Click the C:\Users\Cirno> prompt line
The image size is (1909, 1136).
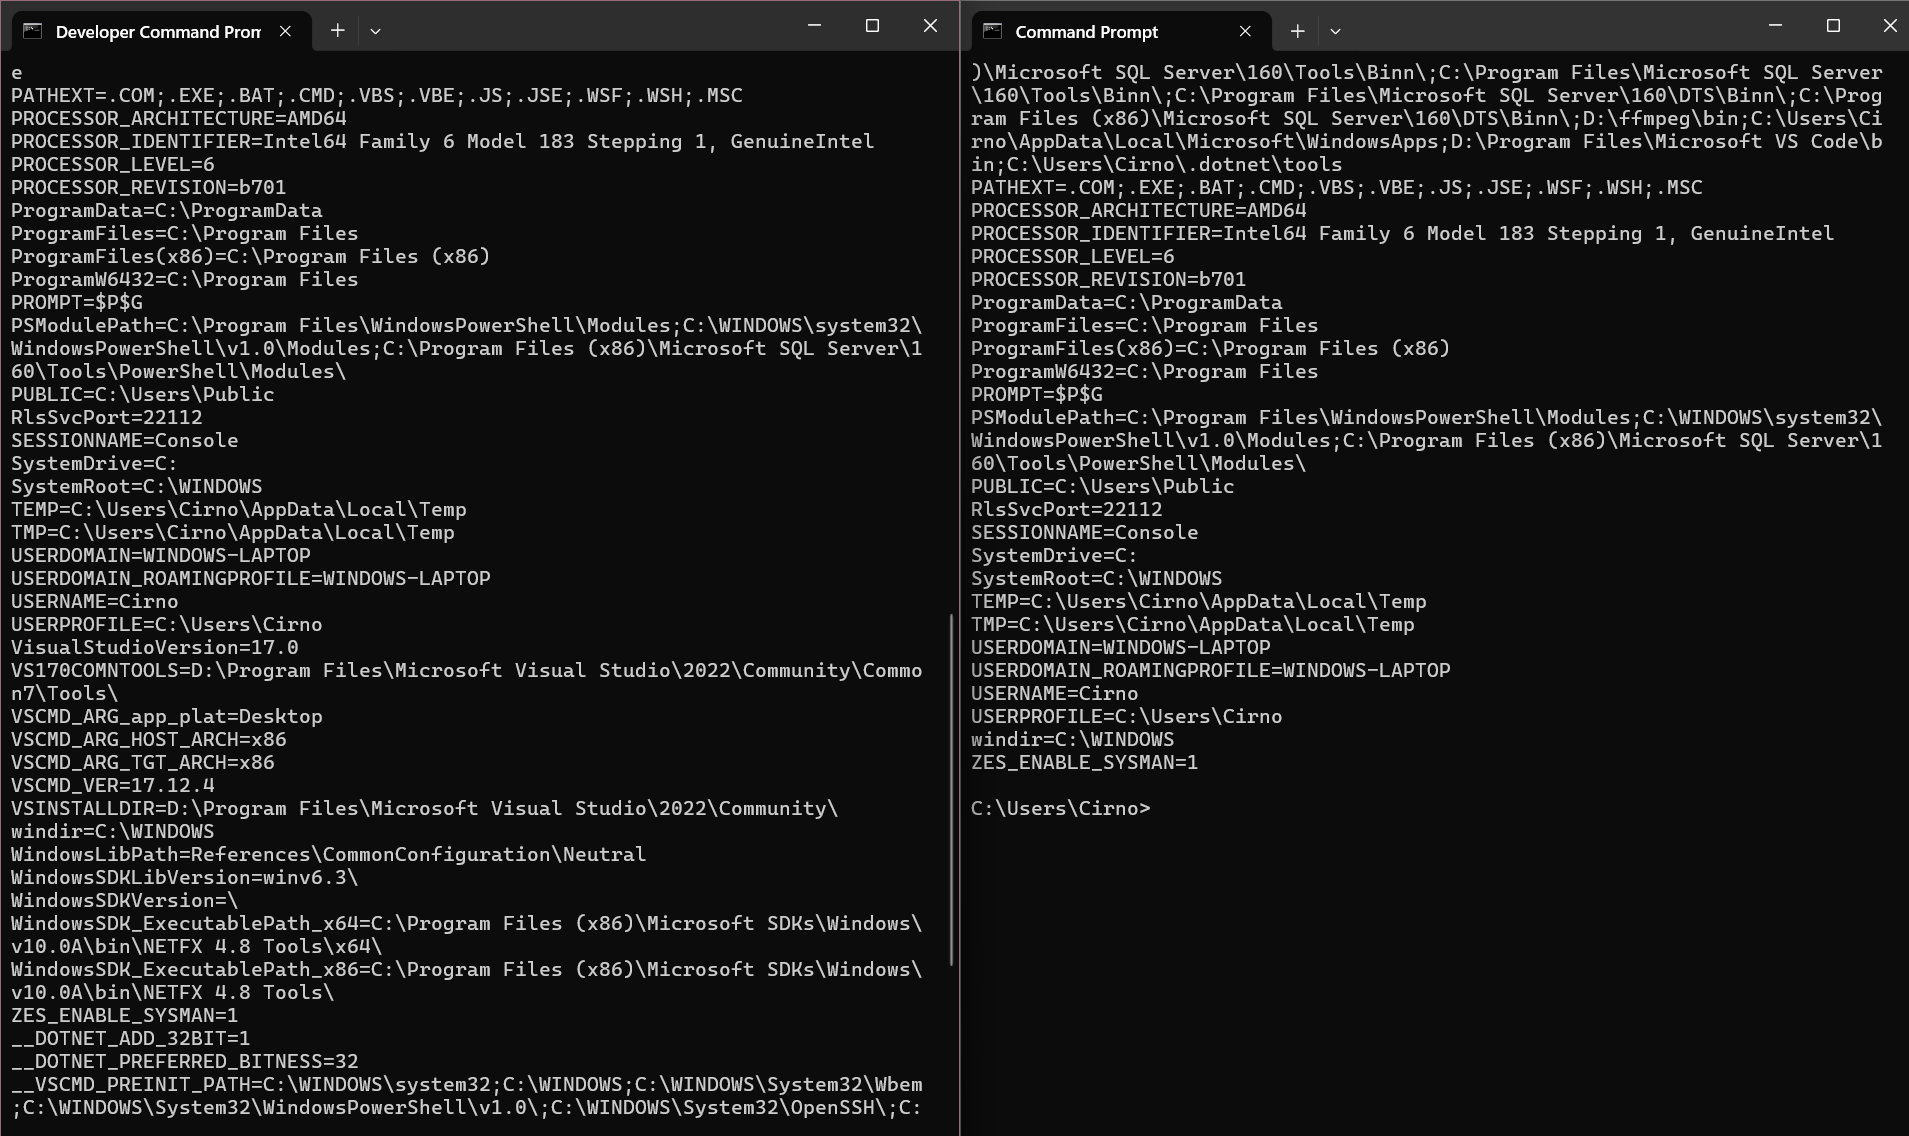[x=1061, y=808]
